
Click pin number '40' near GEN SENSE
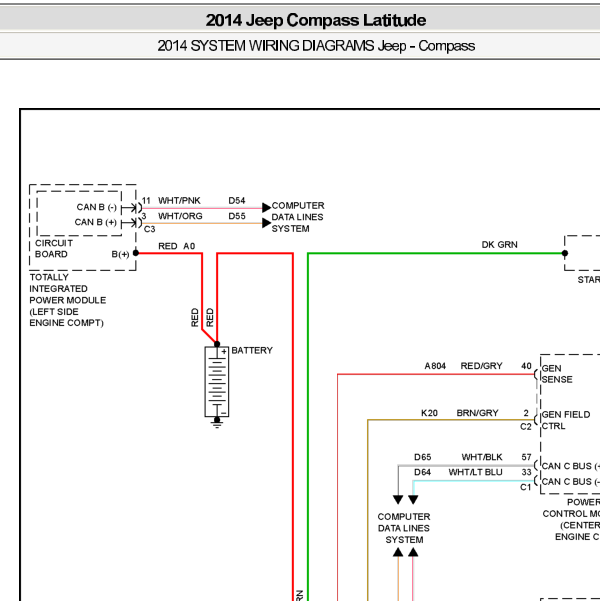(526, 366)
